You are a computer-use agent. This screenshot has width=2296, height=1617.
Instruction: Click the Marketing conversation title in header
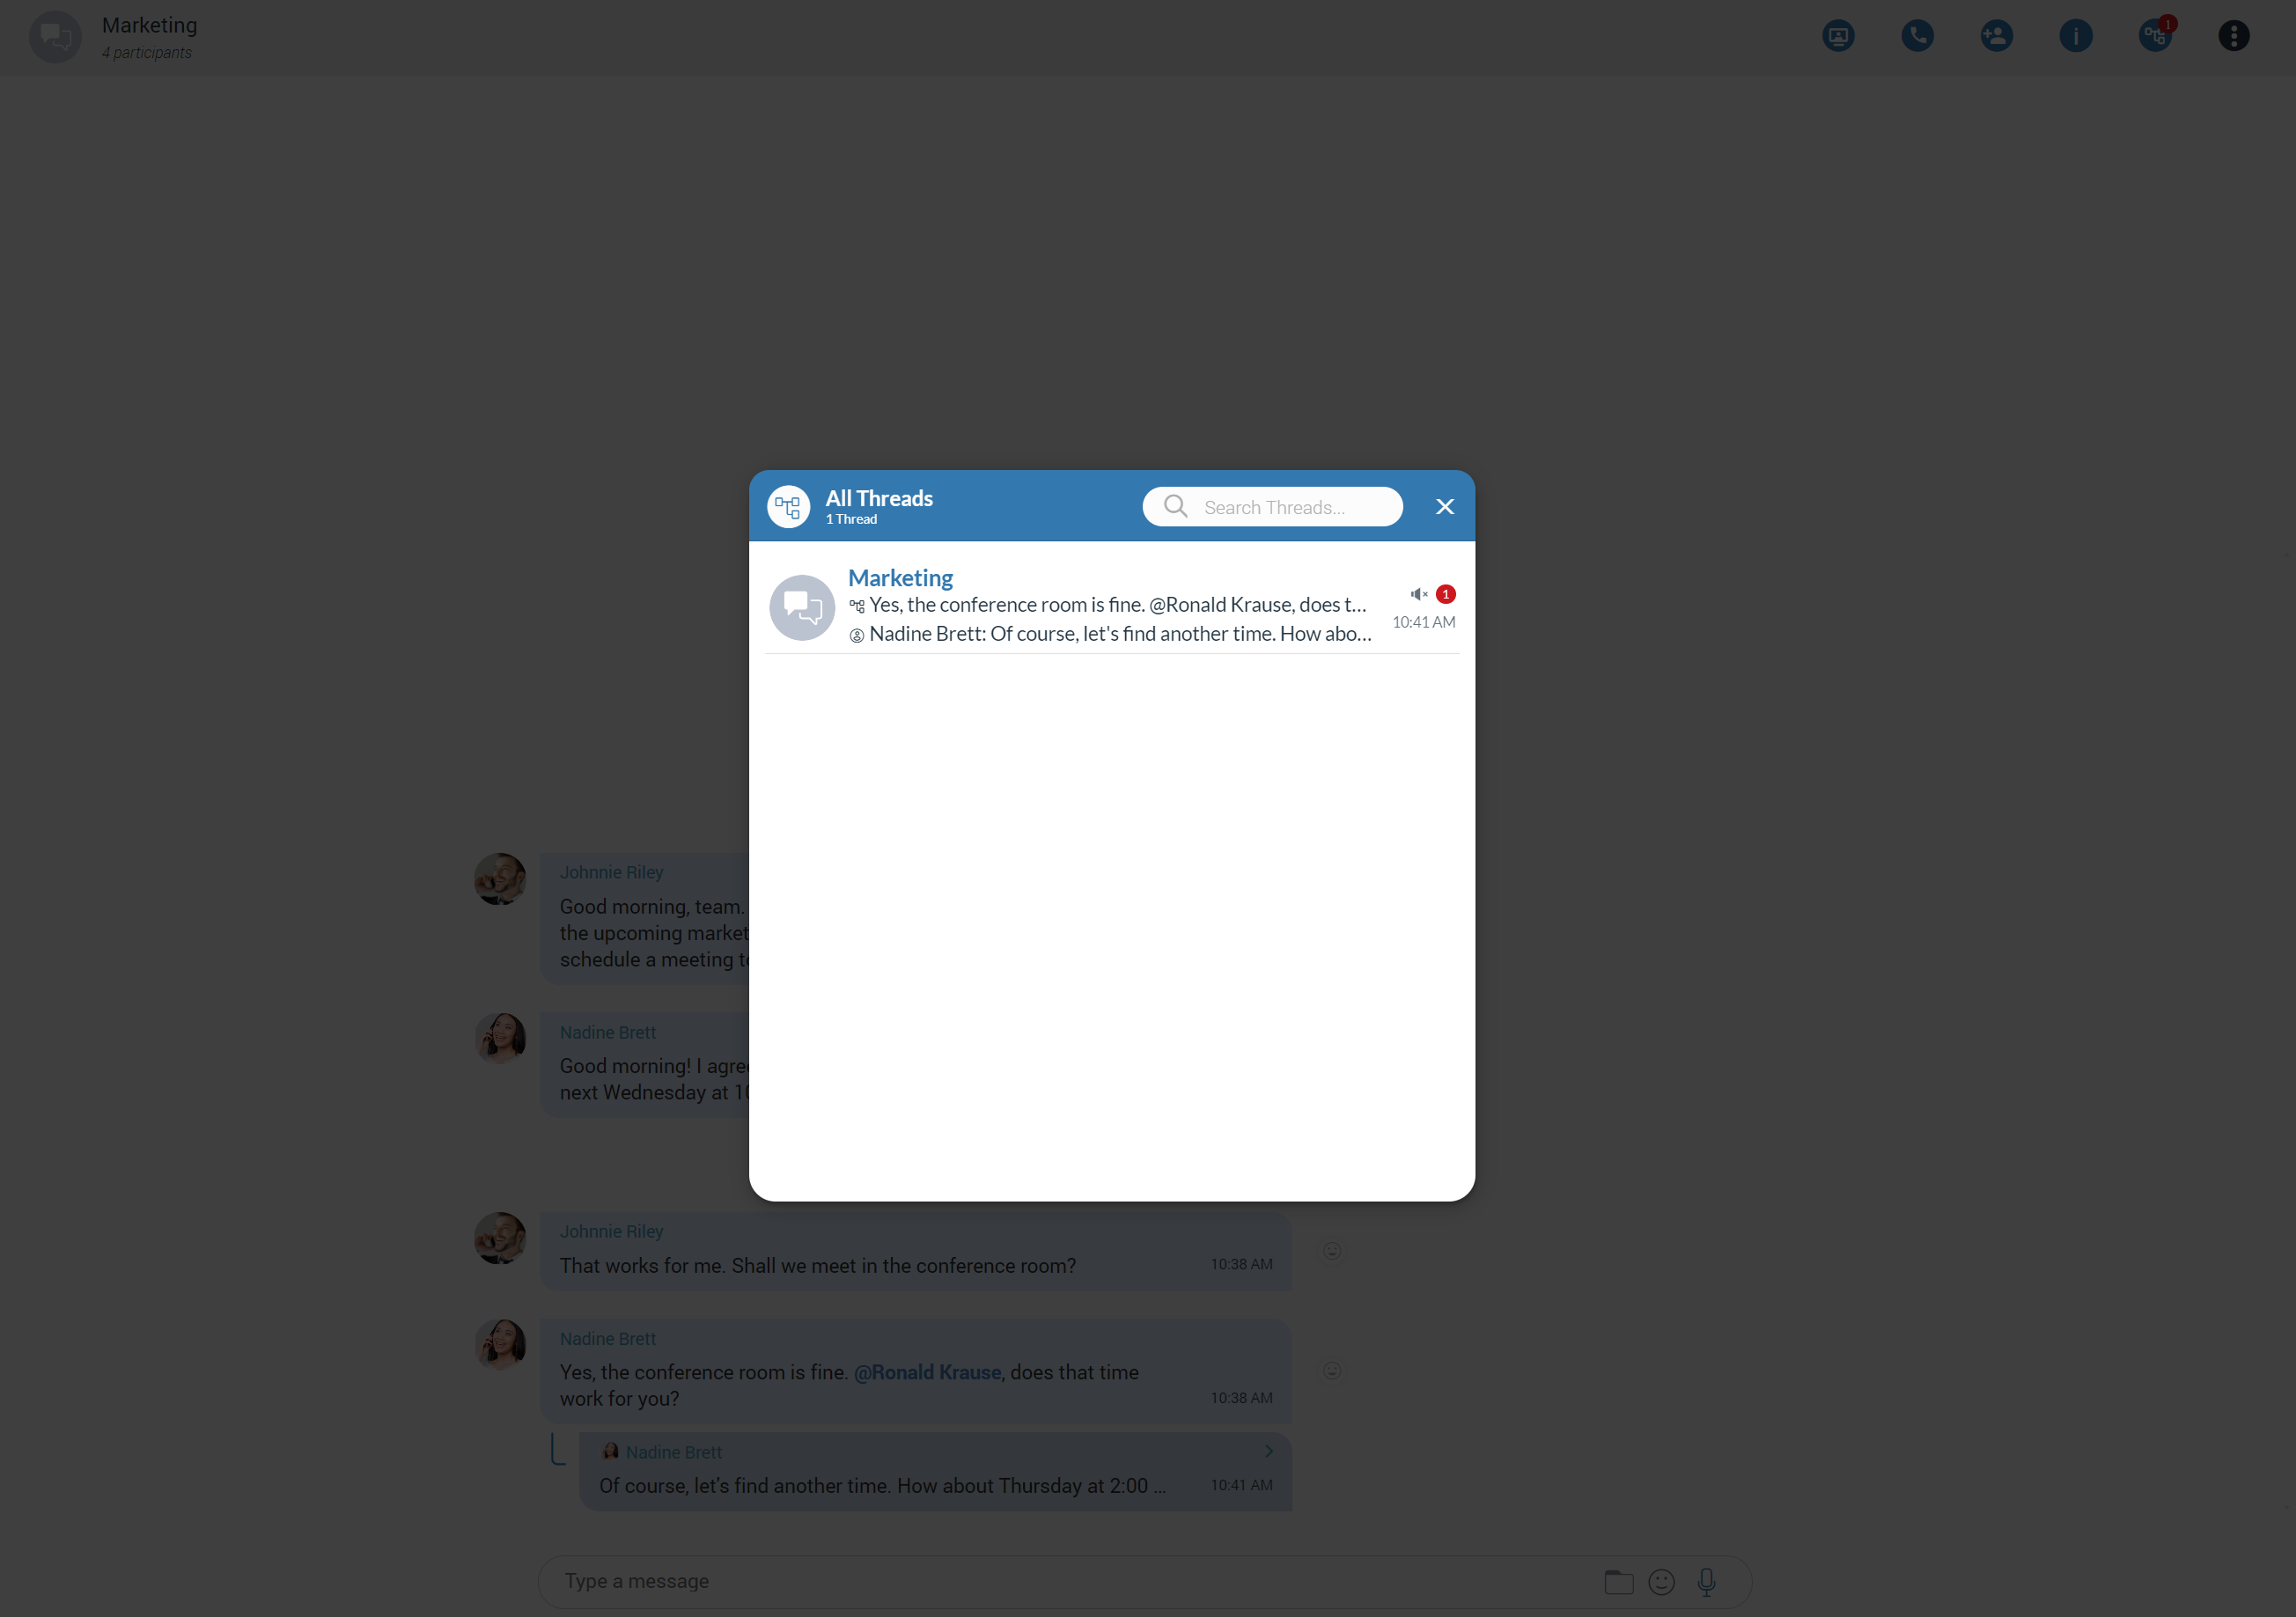(x=150, y=25)
